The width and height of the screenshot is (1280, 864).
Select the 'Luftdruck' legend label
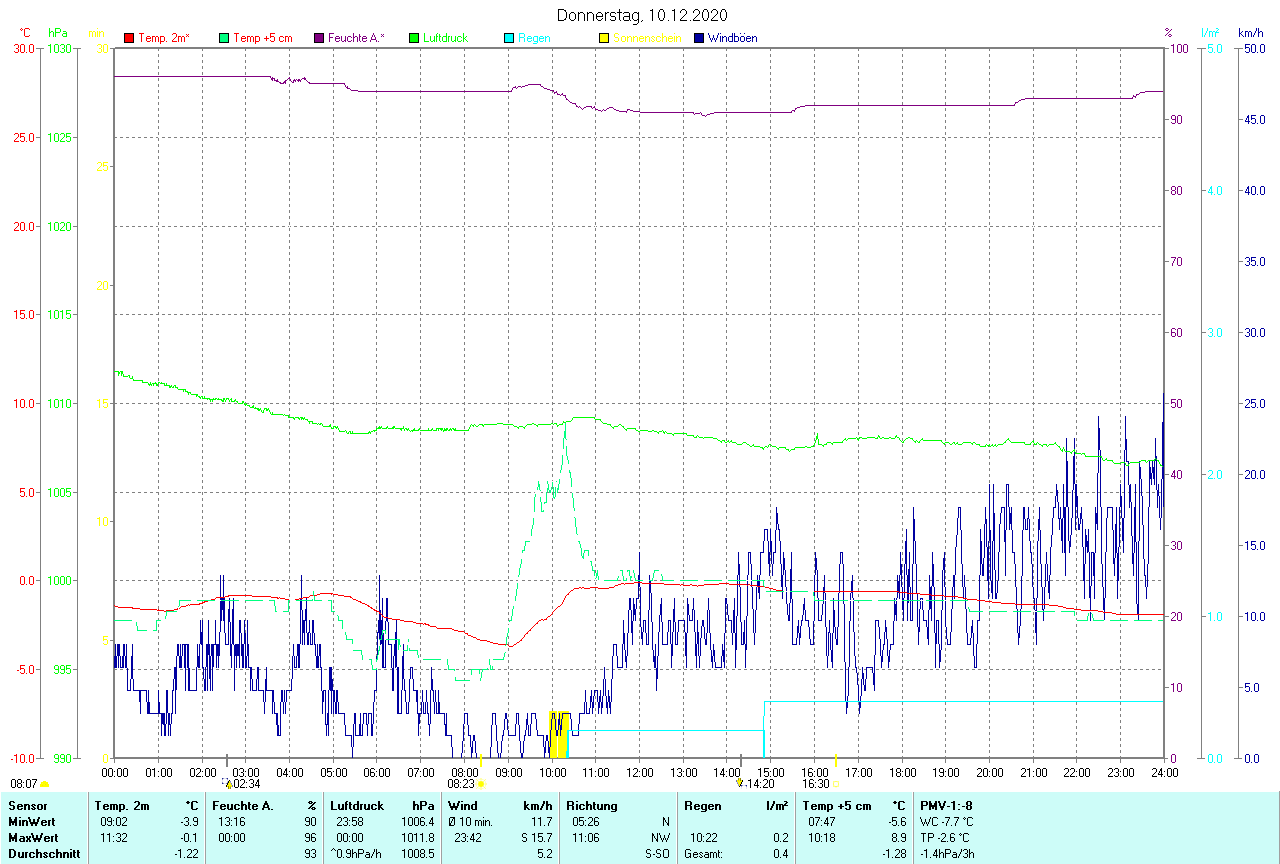(445, 38)
